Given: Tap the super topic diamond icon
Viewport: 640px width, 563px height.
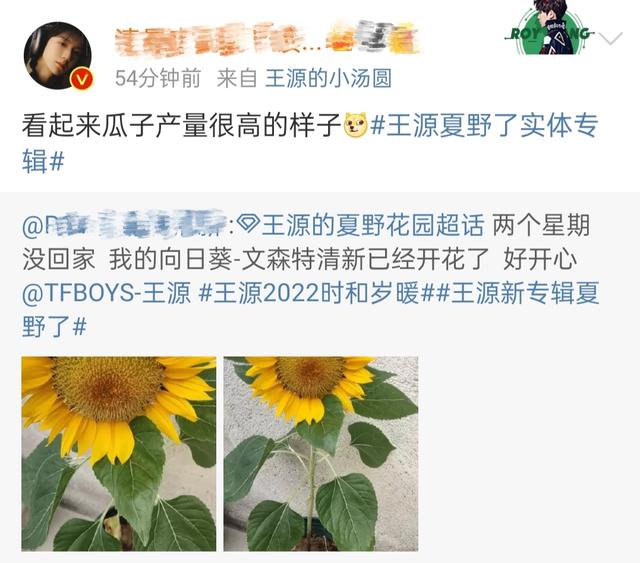Looking at the screenshot, I should tap(248, 225).
